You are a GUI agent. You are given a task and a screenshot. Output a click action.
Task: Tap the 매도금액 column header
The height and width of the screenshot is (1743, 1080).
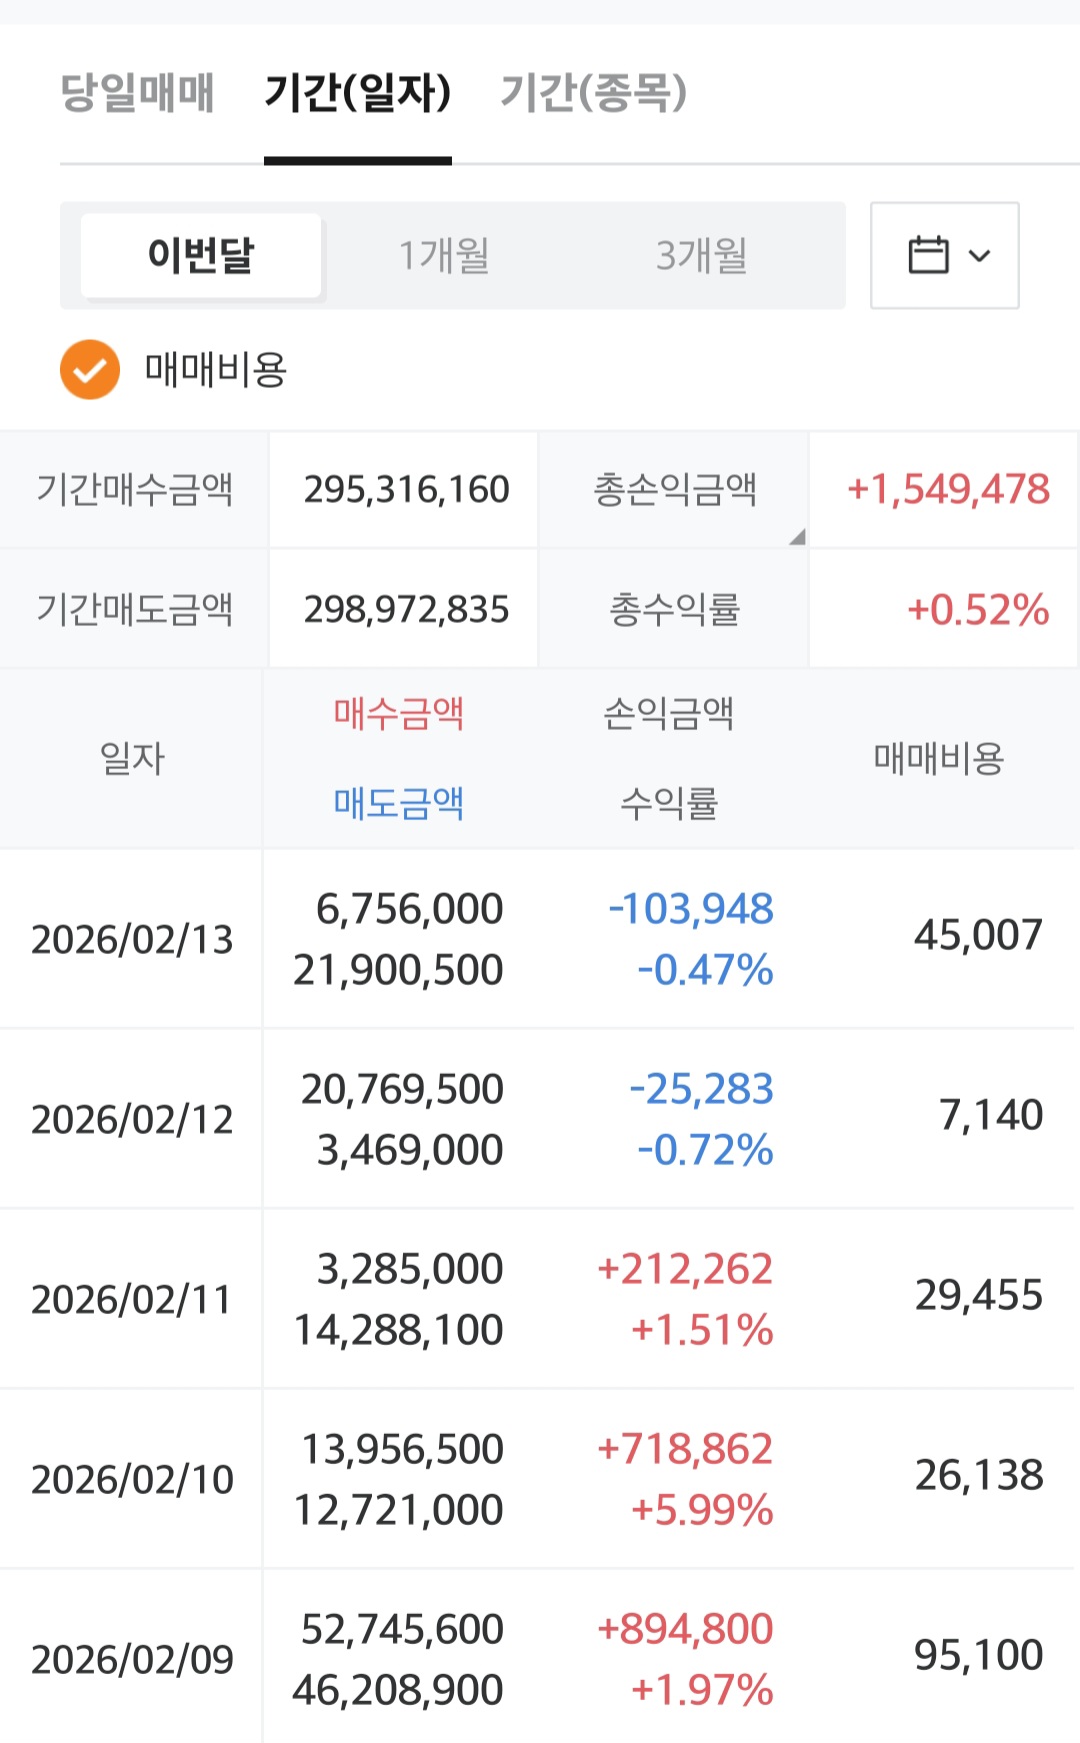[x=399, y=803]
